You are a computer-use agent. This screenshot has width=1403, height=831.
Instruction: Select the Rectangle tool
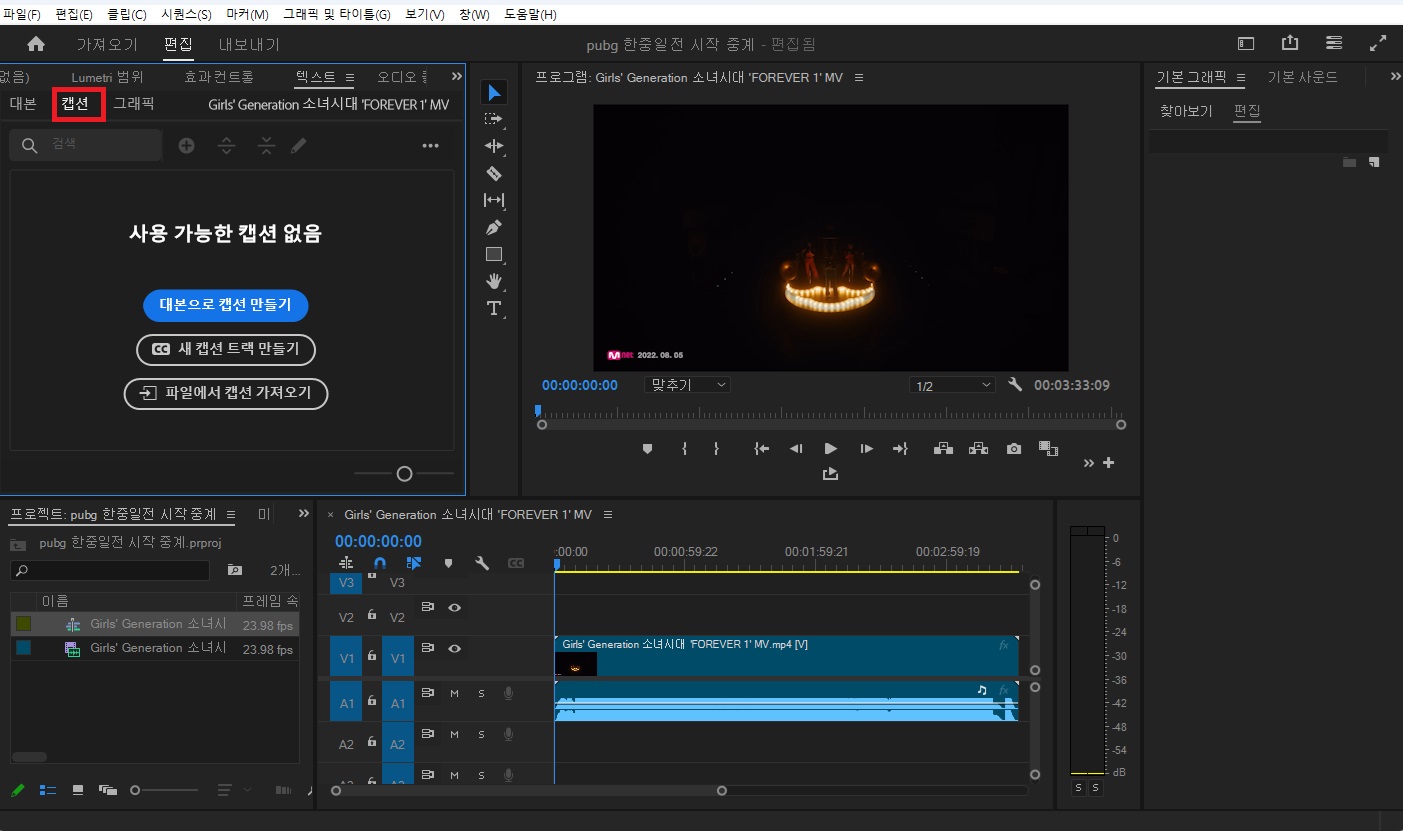point(494,254)
